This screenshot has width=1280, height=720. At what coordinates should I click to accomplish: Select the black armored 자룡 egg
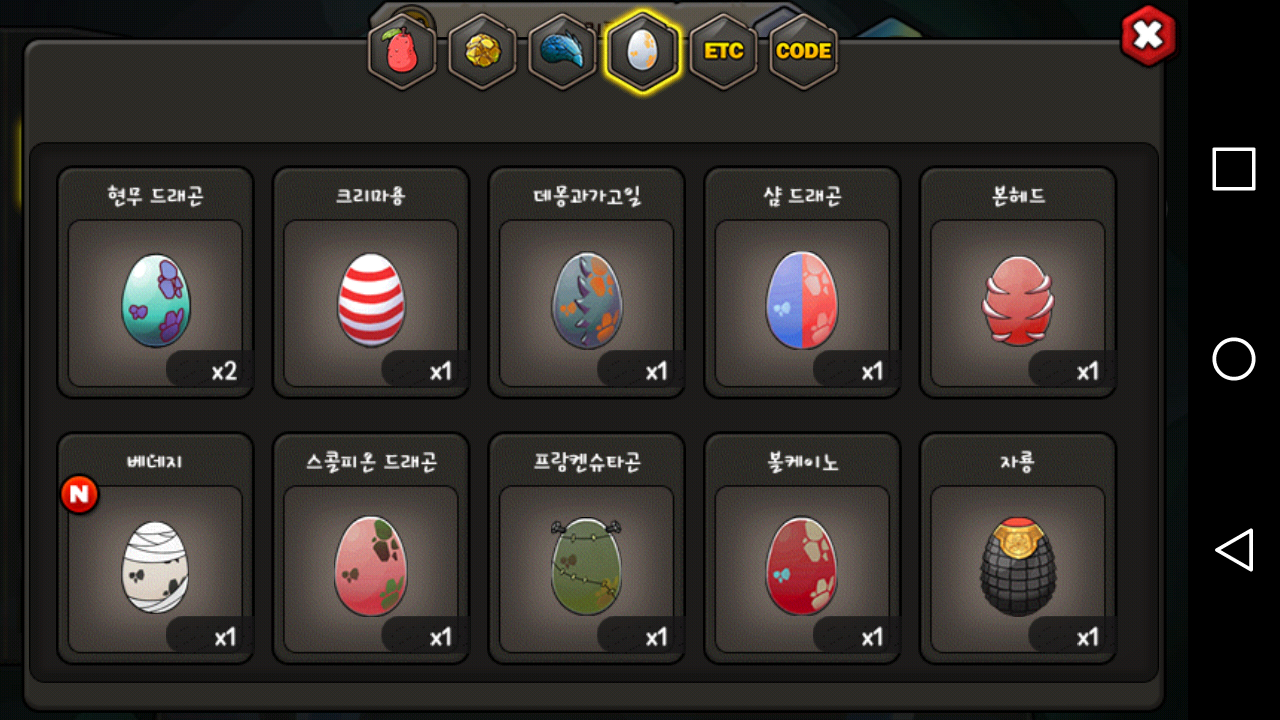tap(1018, 549)
